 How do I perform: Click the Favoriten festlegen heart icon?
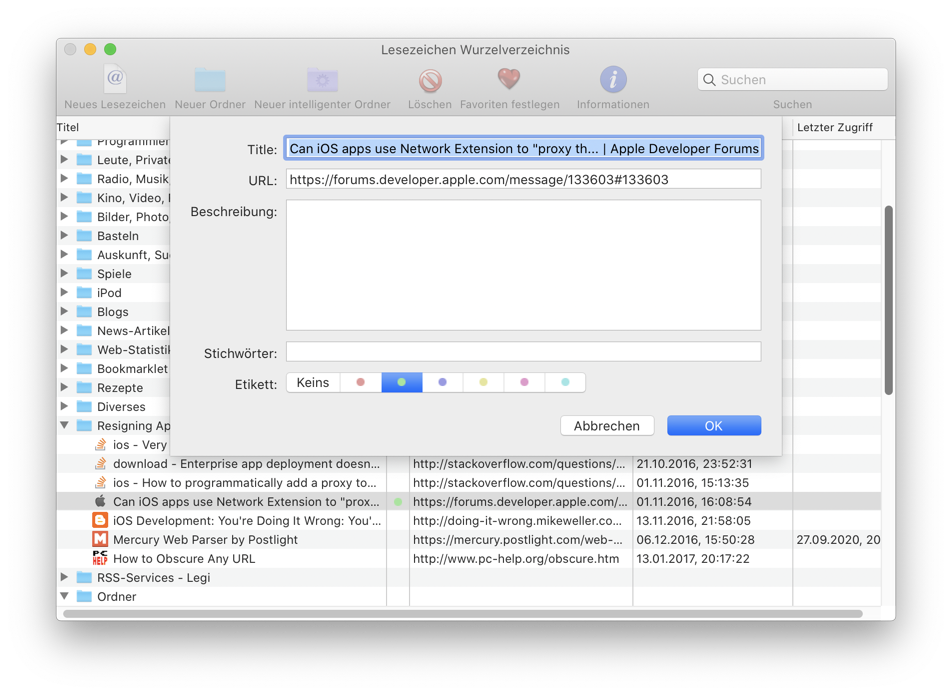click(509, 79)
